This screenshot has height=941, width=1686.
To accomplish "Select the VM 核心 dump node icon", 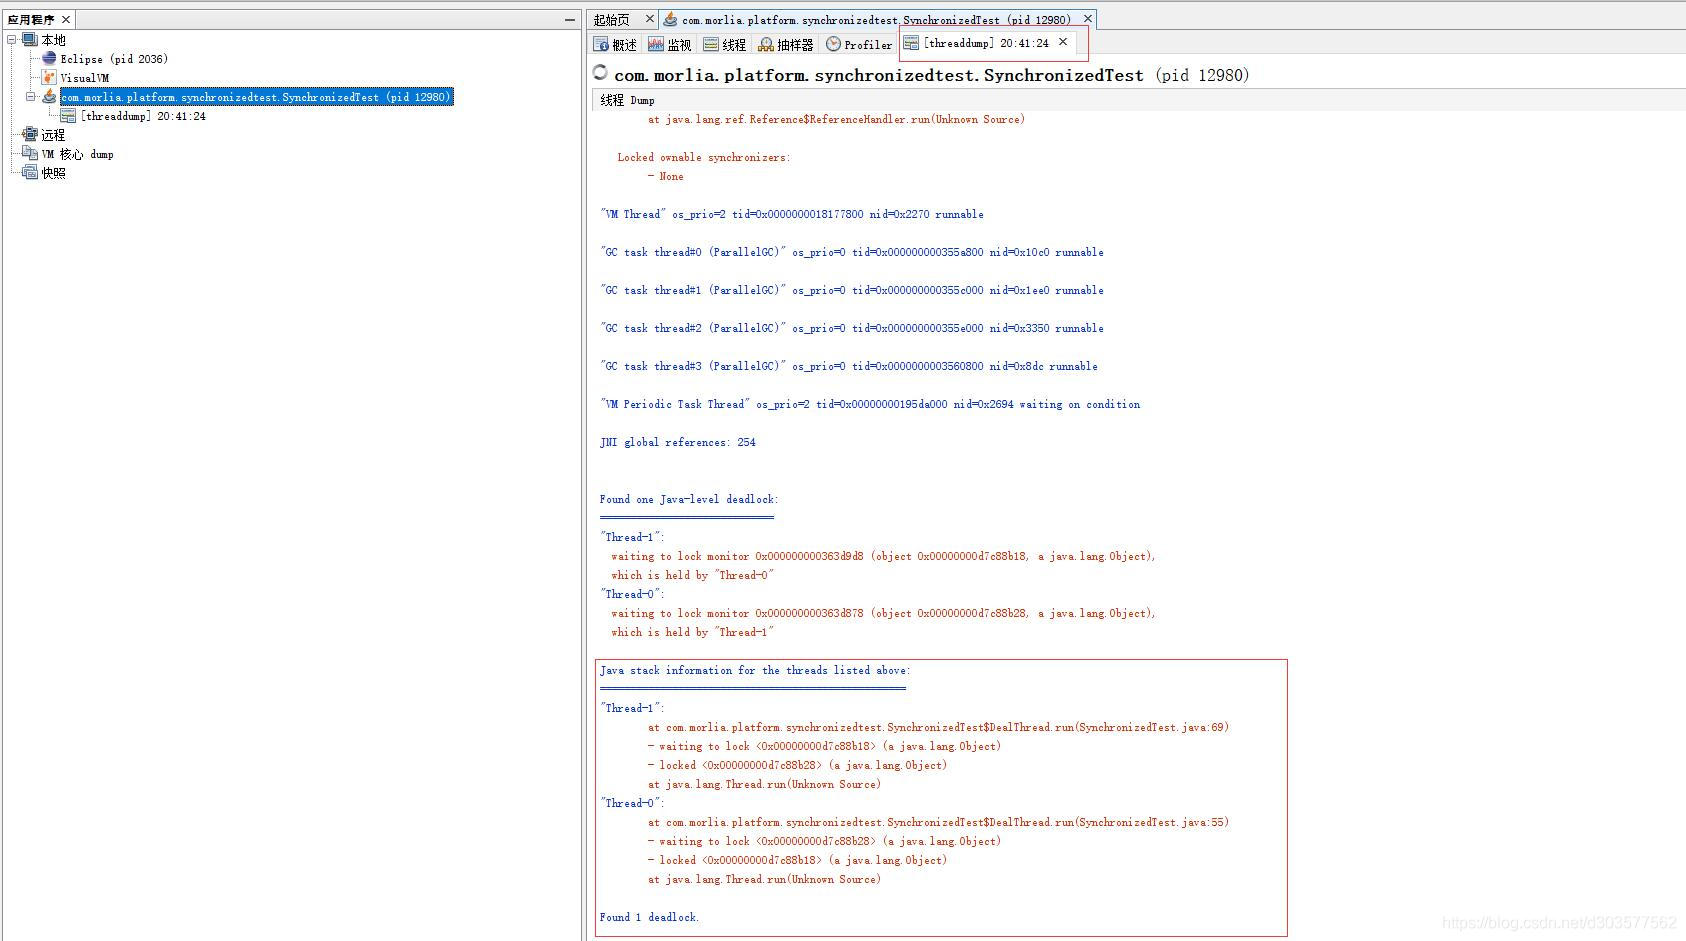I will [30, 154].
